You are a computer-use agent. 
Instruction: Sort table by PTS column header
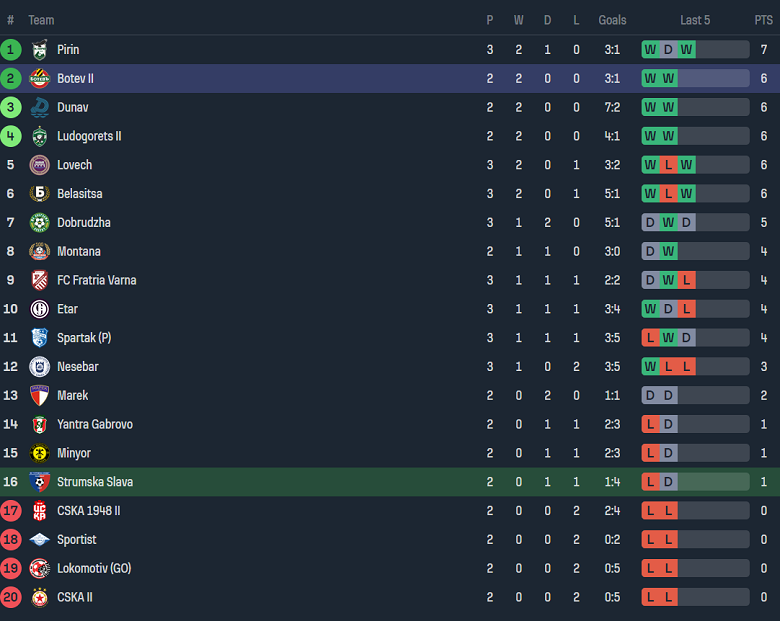point(763,20)
